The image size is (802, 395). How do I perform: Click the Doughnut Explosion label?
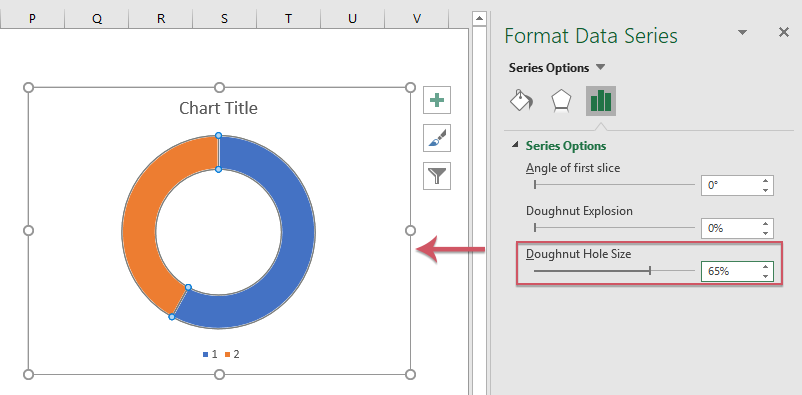(579, 211)
